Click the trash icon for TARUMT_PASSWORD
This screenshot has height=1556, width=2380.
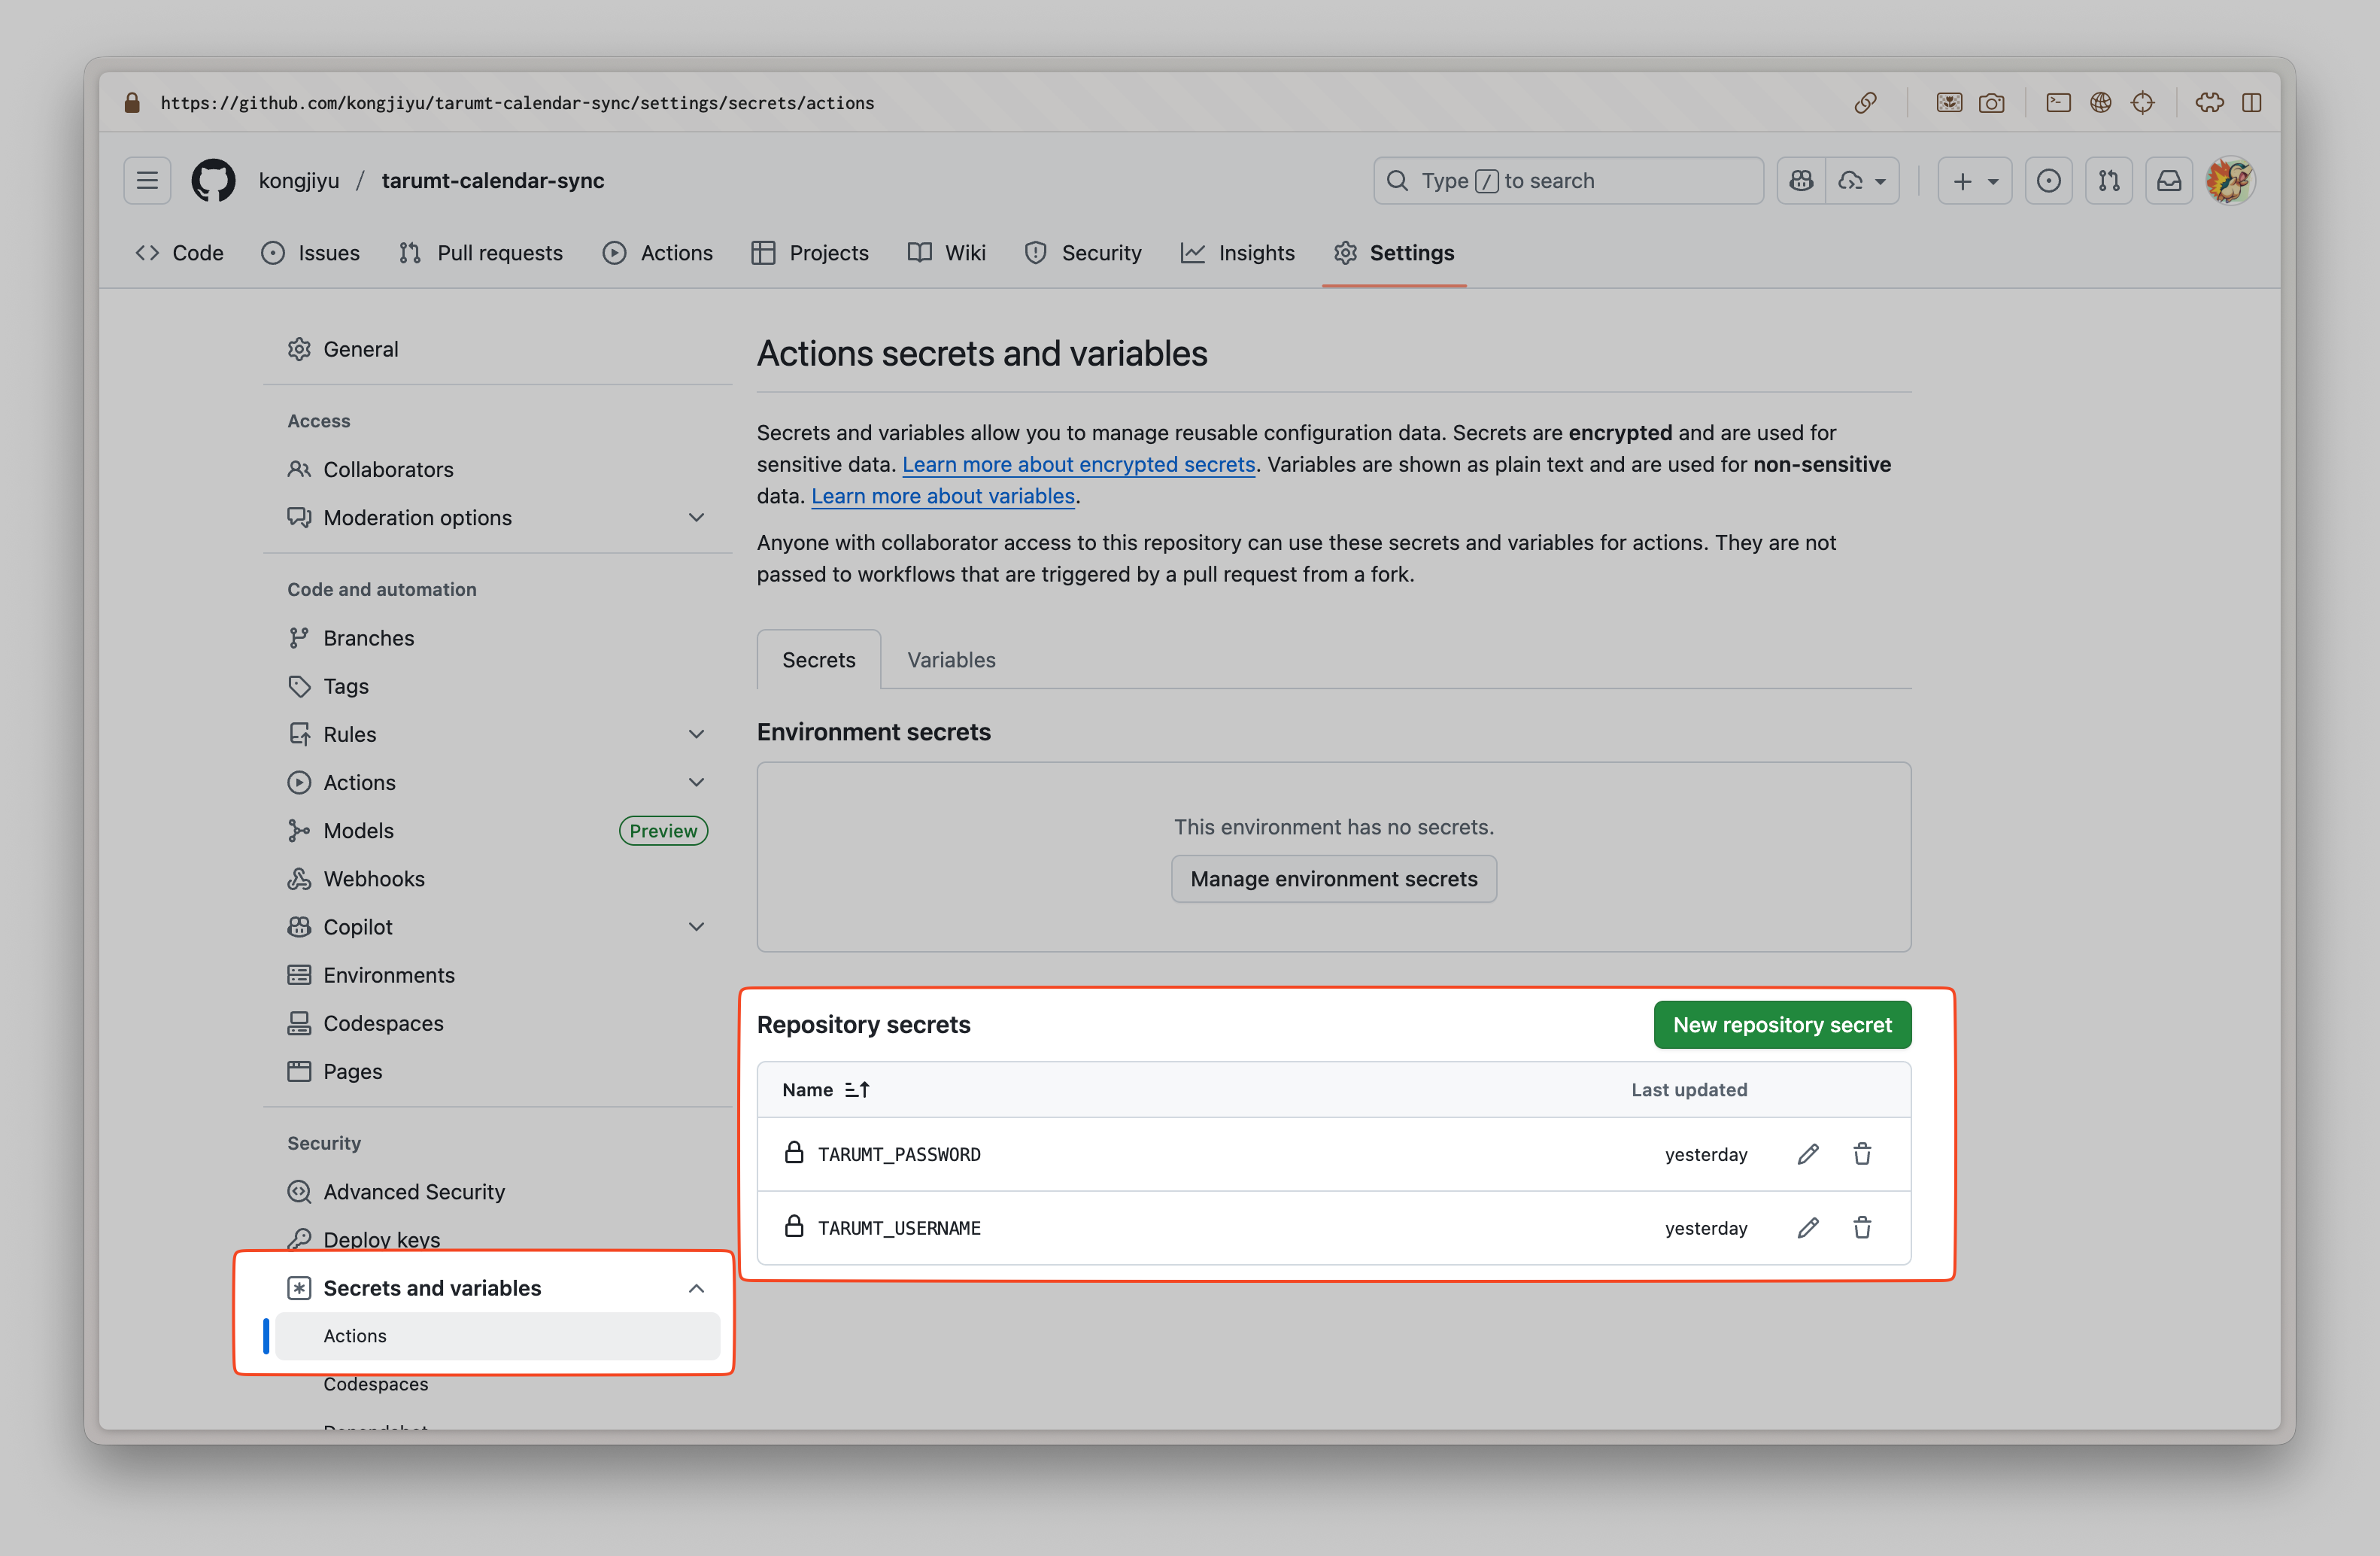1861,1154
